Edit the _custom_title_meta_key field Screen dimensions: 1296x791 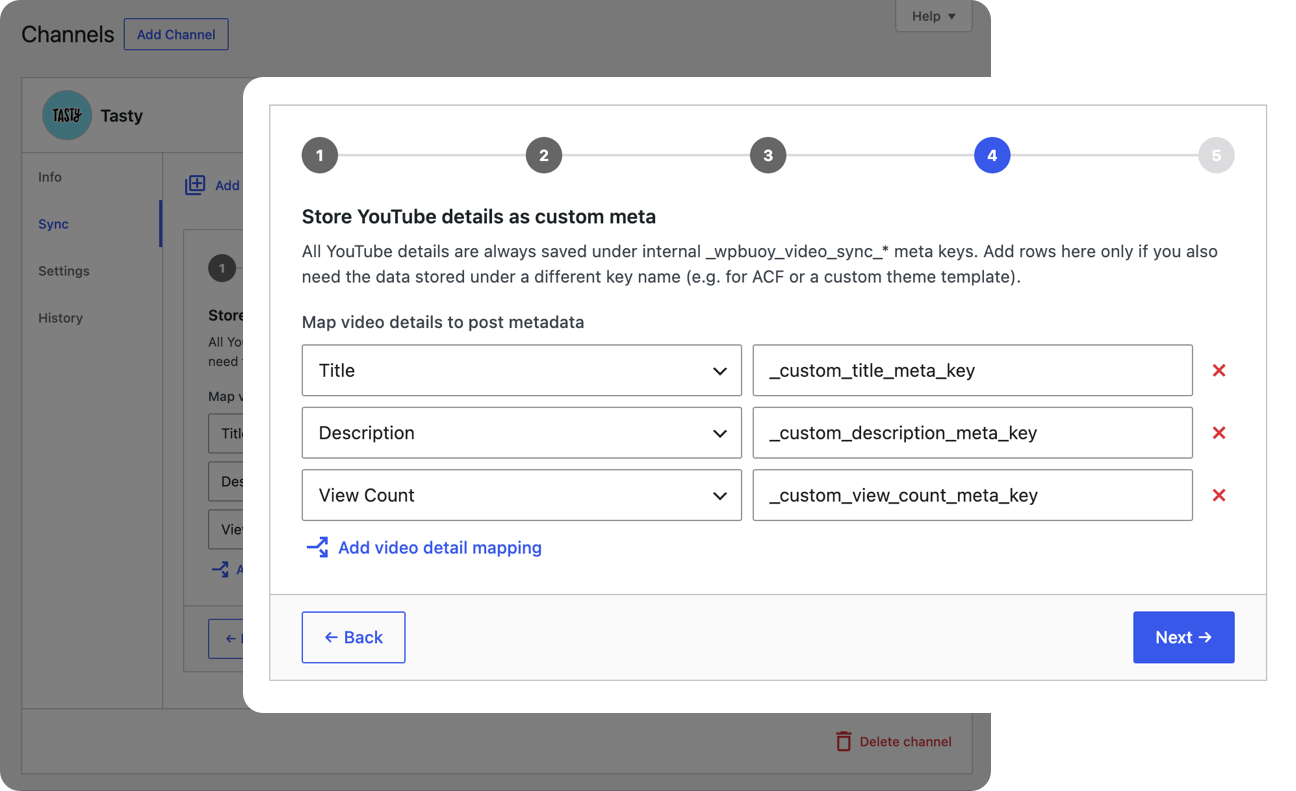(973, 370)
